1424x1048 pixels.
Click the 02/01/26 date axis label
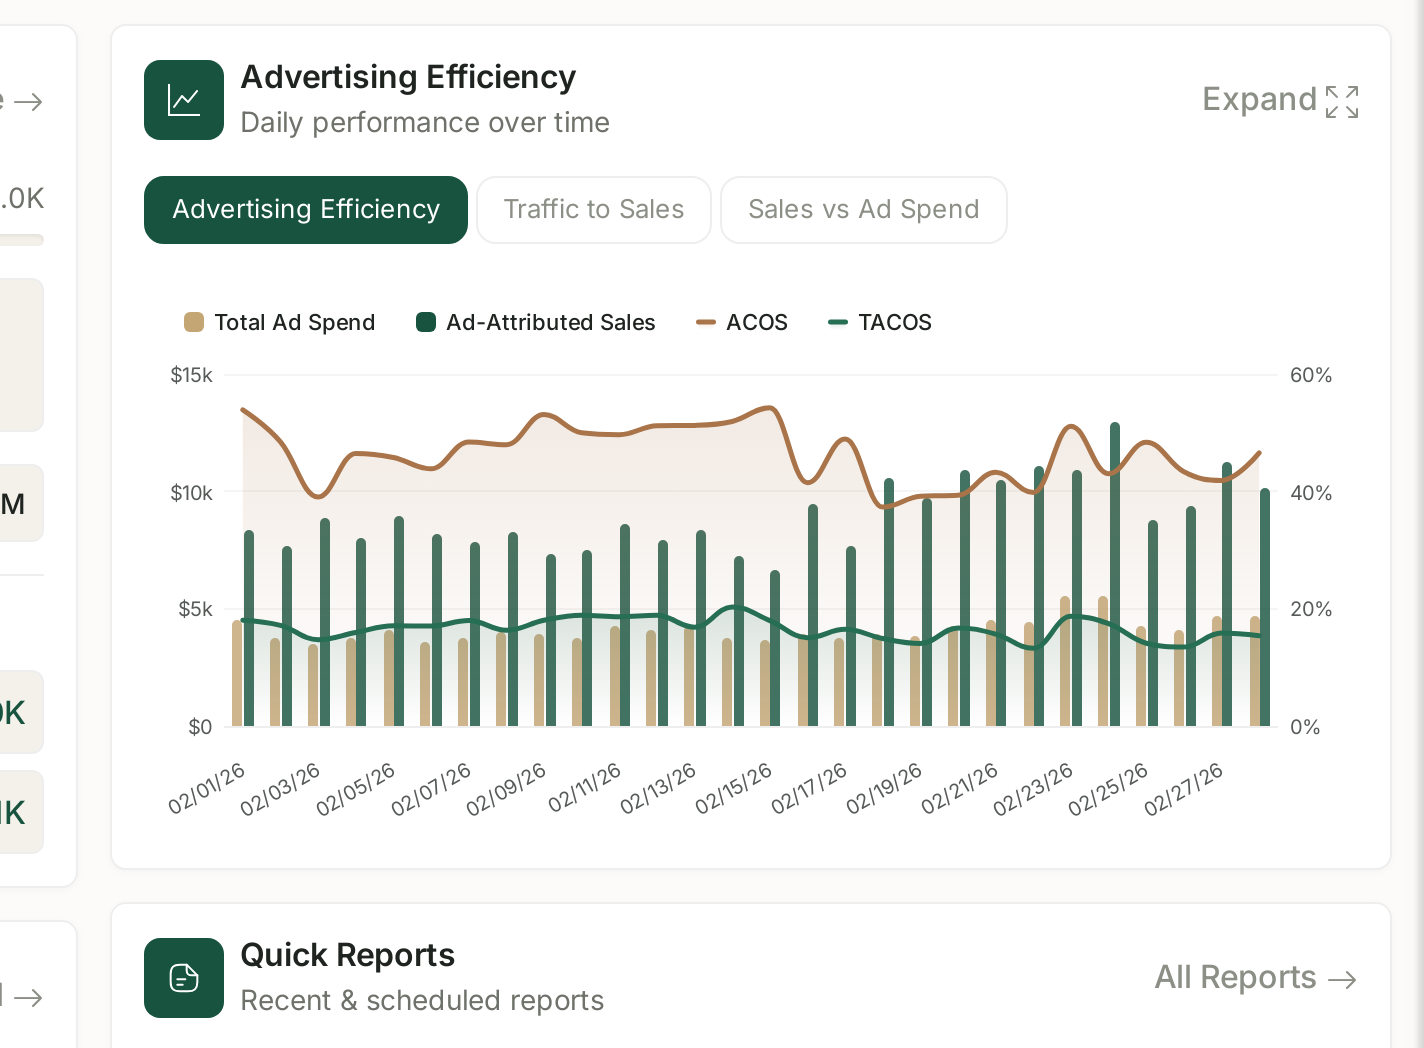point(206,789)
